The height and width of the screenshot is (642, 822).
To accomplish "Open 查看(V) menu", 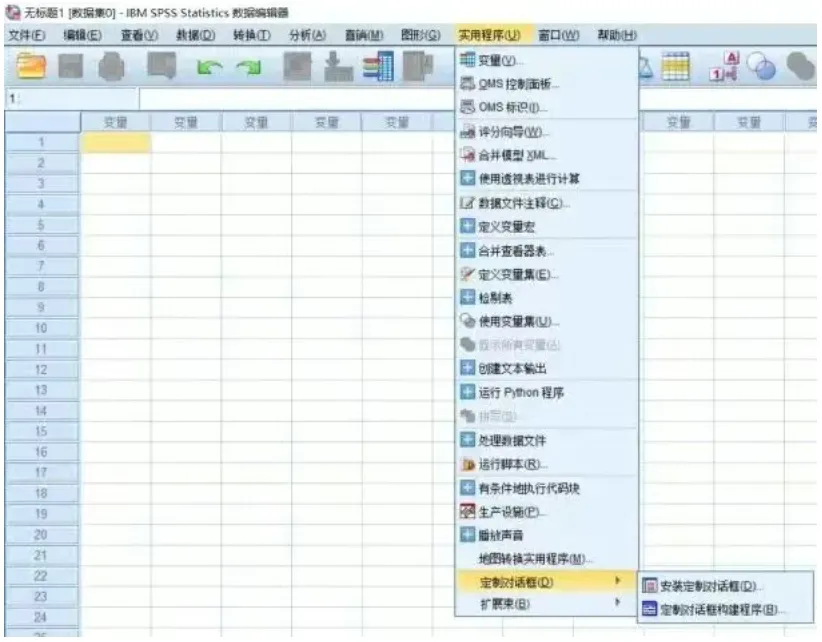I will tap(139, 35).
